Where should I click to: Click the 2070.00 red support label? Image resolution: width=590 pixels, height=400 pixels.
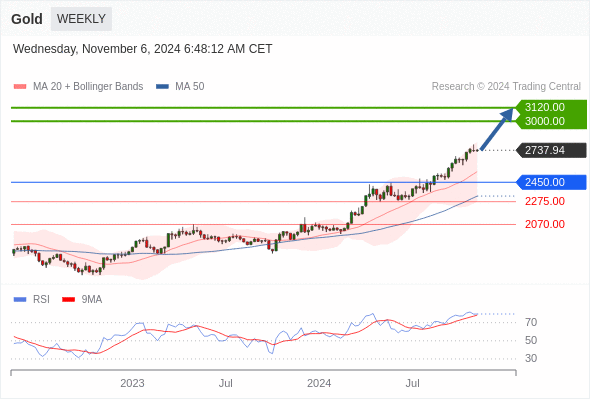545,224
